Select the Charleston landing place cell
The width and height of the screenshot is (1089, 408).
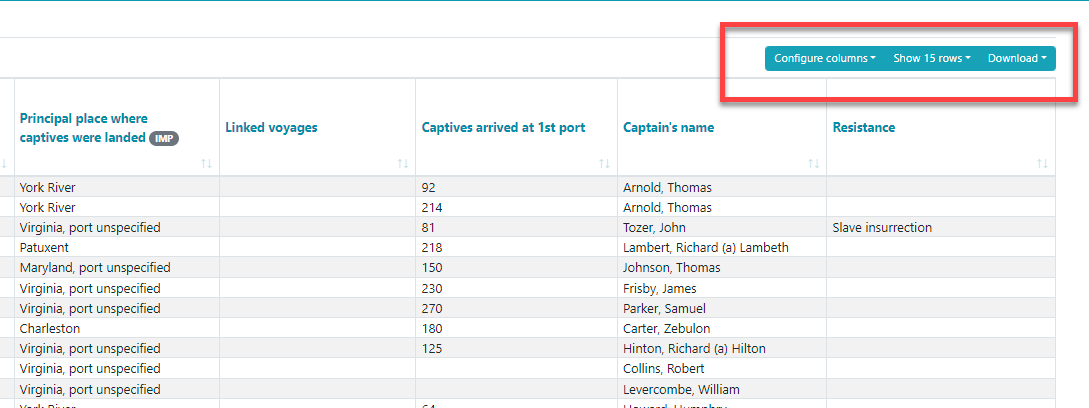tap(50, 328)
